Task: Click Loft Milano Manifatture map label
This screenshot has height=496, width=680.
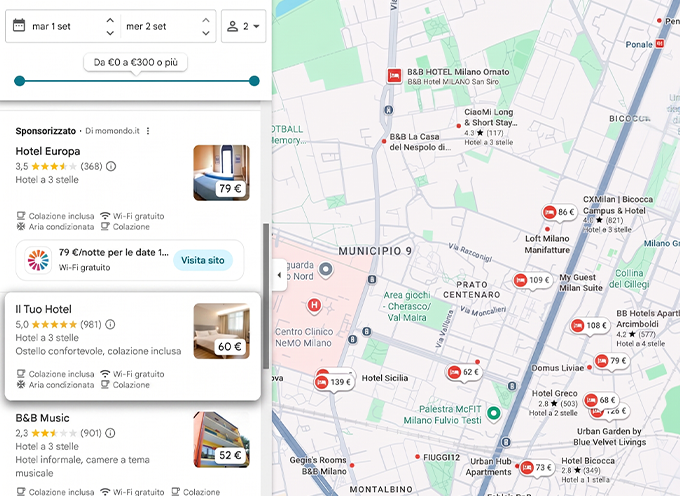Action: click(547, 244)
